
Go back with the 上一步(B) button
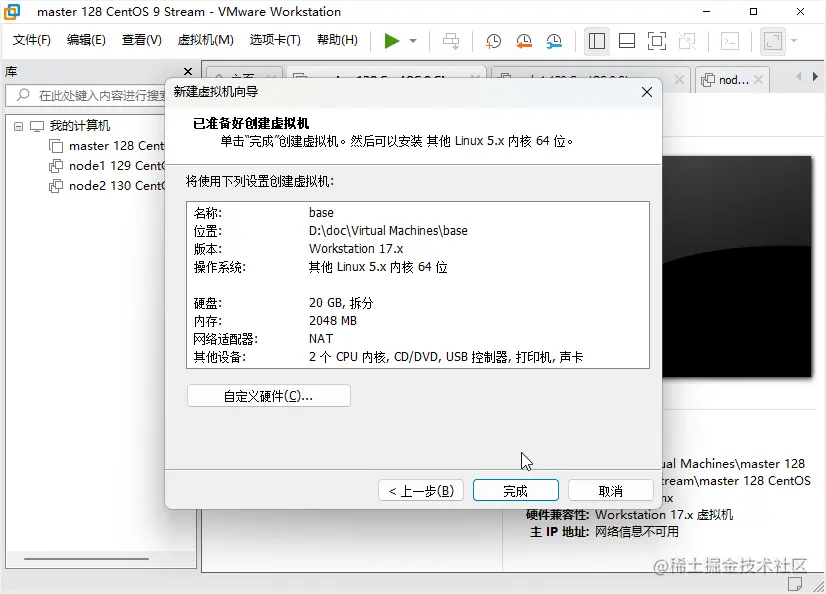pyautogui.click(x=421, y=491)
